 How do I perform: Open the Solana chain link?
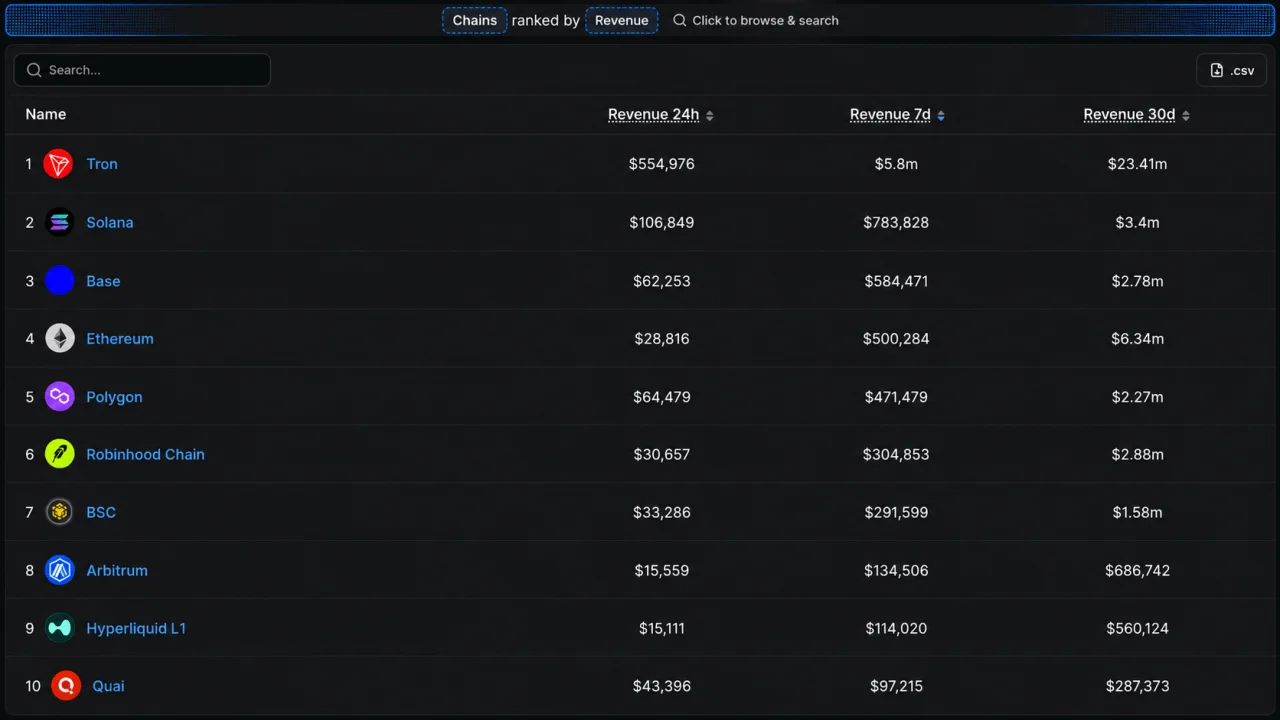tap(110, 222)
